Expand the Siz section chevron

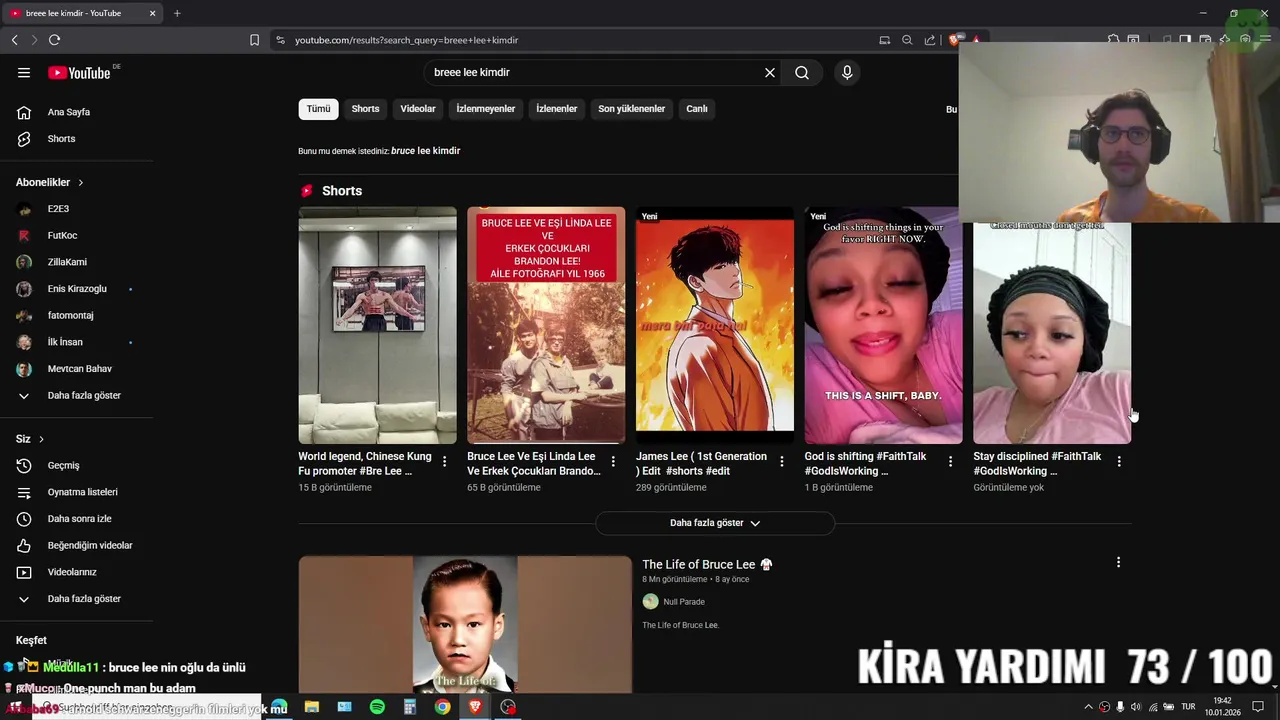pos(41,439)
